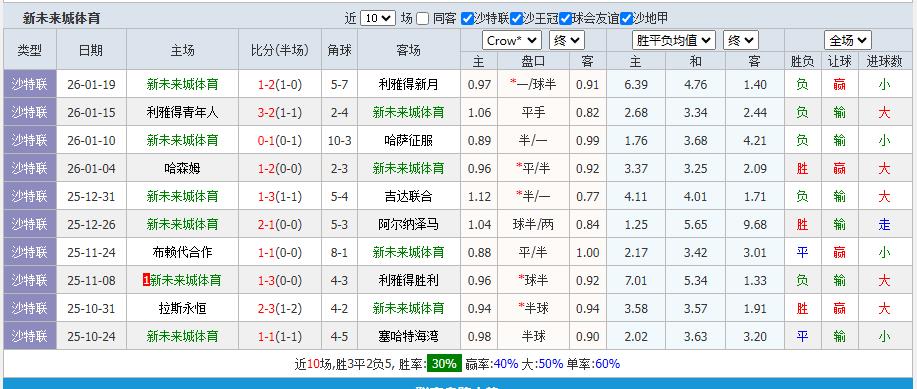This screenshot has width=917, height=389.
Task: Click handicap *一/球半 in the 利雅得新月 row
Action: coord(533,84)
